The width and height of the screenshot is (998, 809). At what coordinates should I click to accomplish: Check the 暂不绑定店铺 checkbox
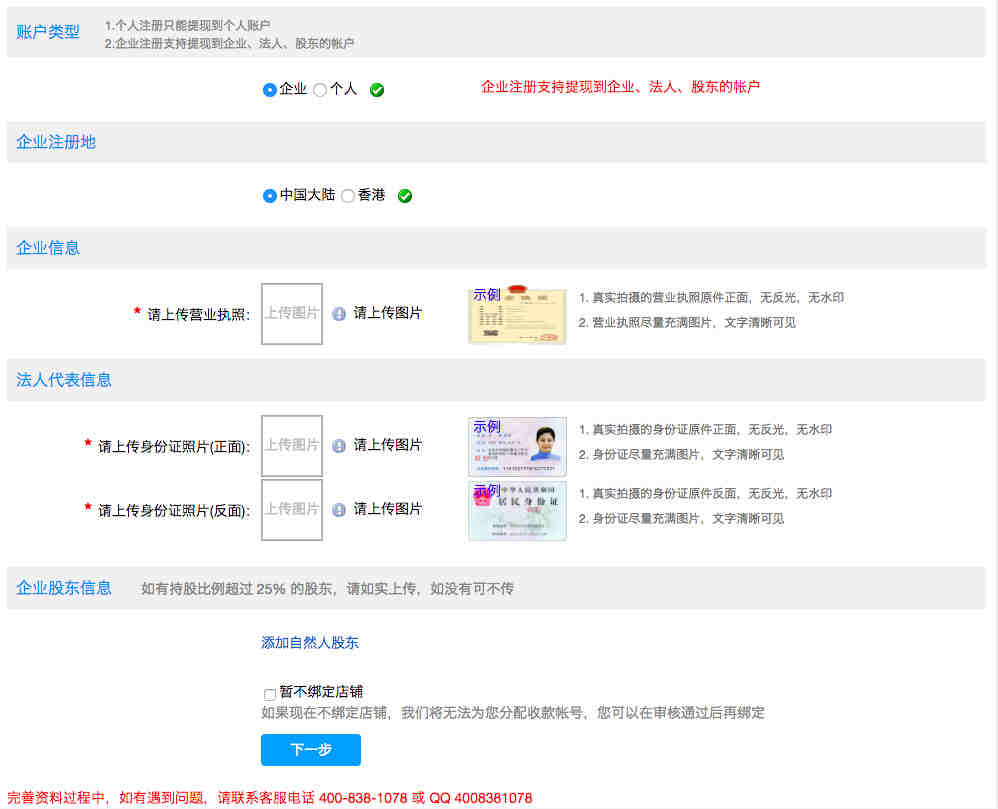pos(270,694)
